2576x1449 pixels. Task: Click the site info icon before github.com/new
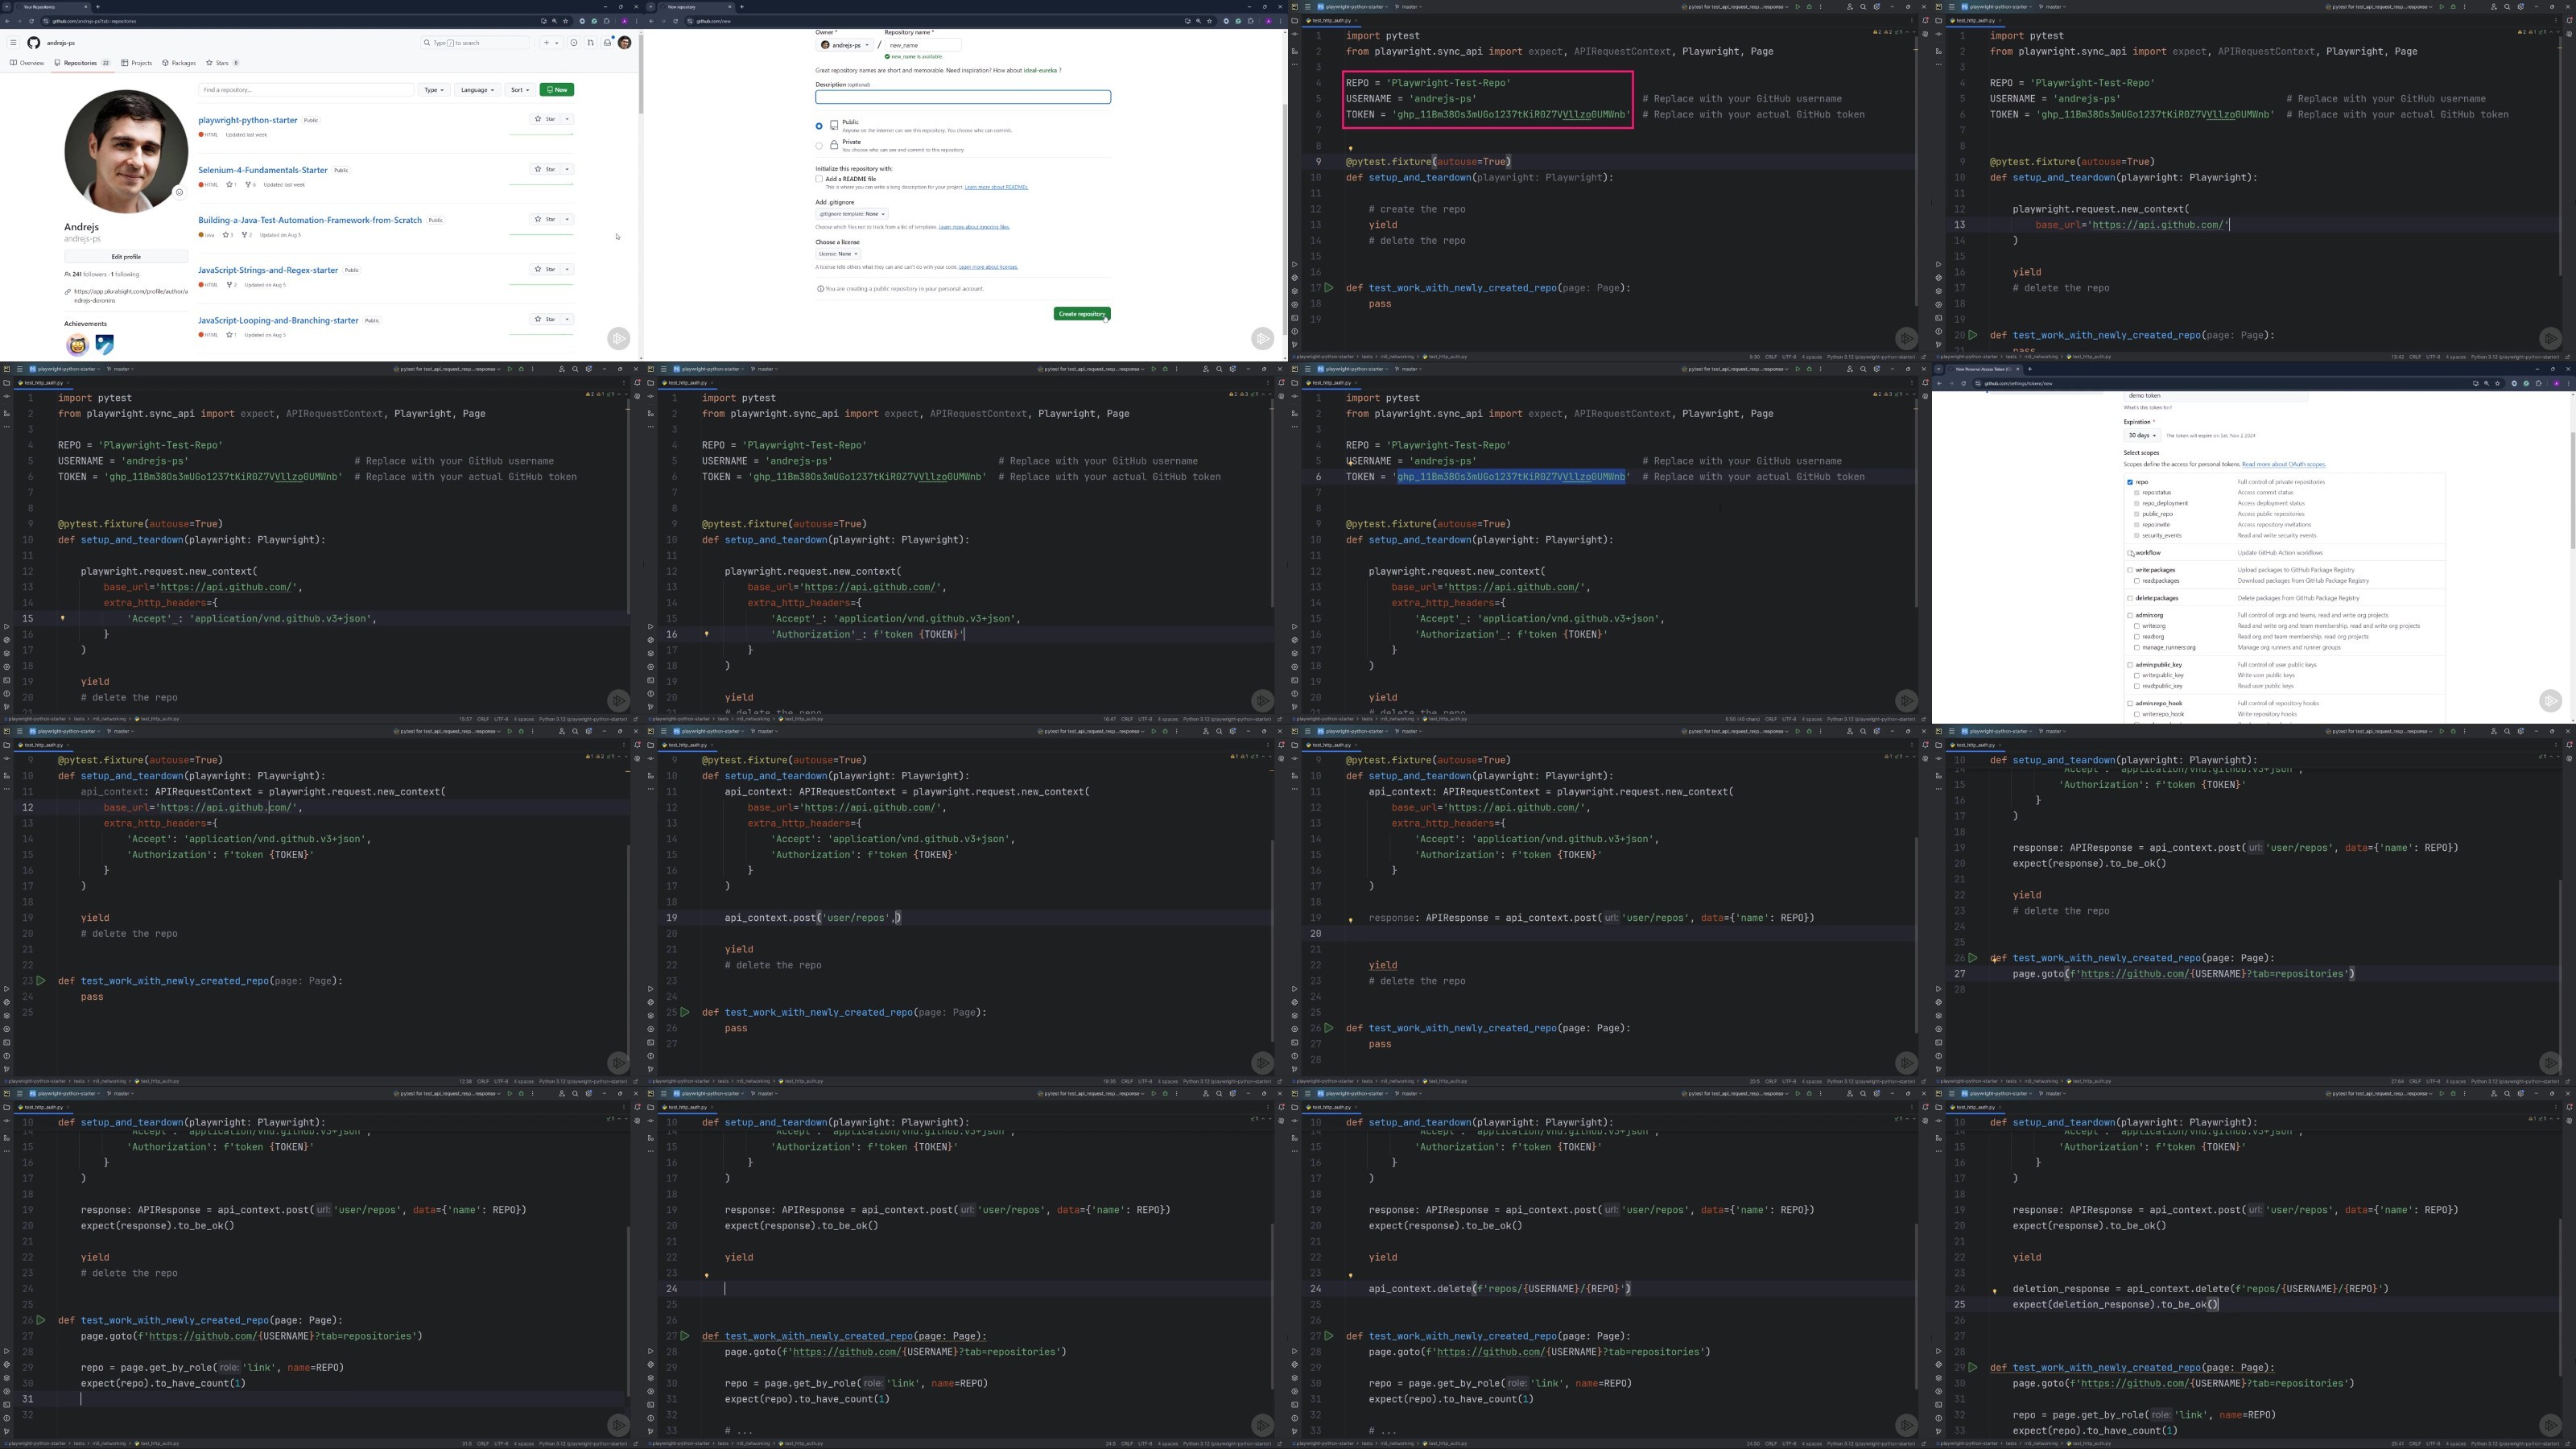[x=689, y=21]
